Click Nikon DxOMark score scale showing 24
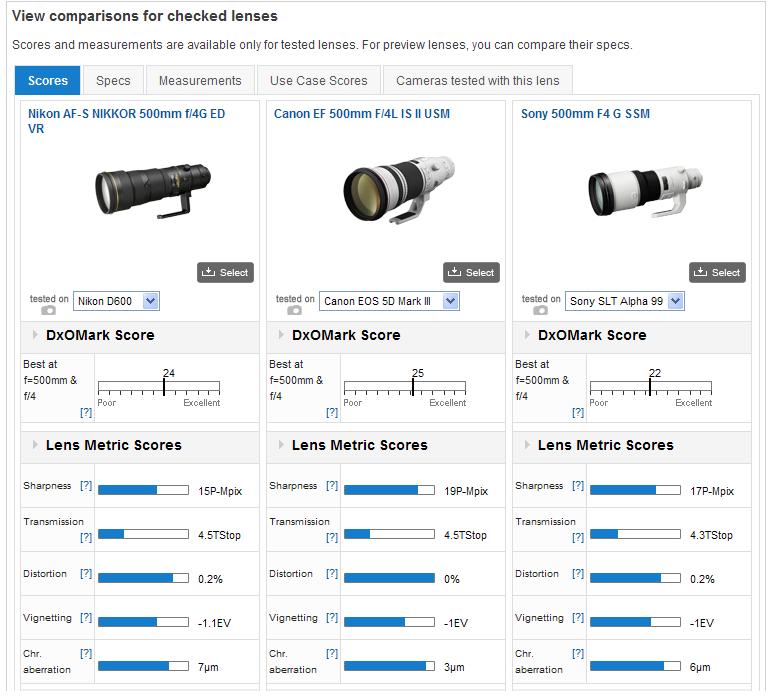This screenshot has width=772, height=697. coord(159,387)
